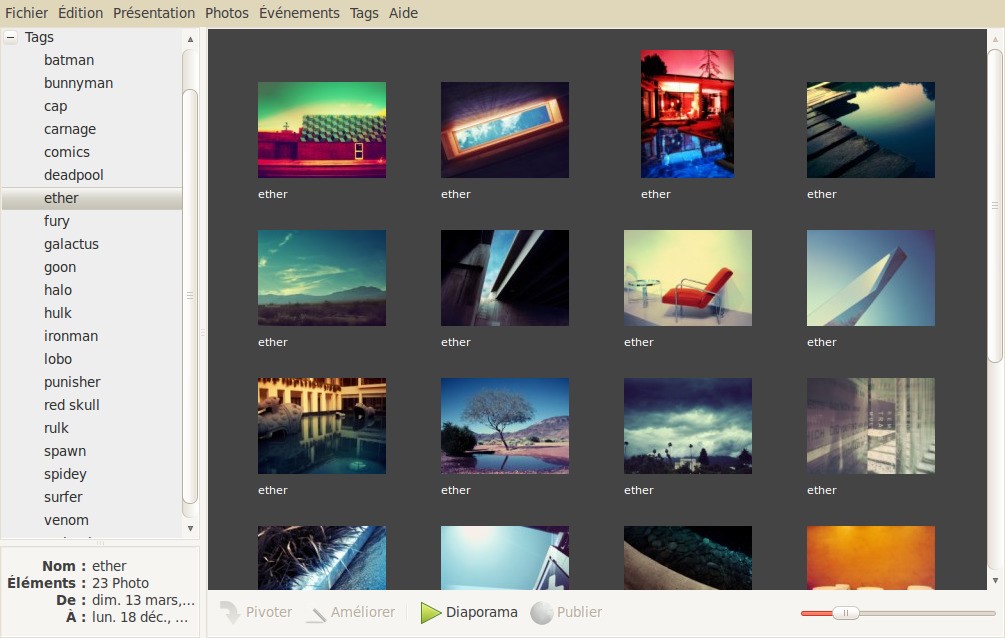
Task: Select the red house pool photo
Action: (687, 113)
